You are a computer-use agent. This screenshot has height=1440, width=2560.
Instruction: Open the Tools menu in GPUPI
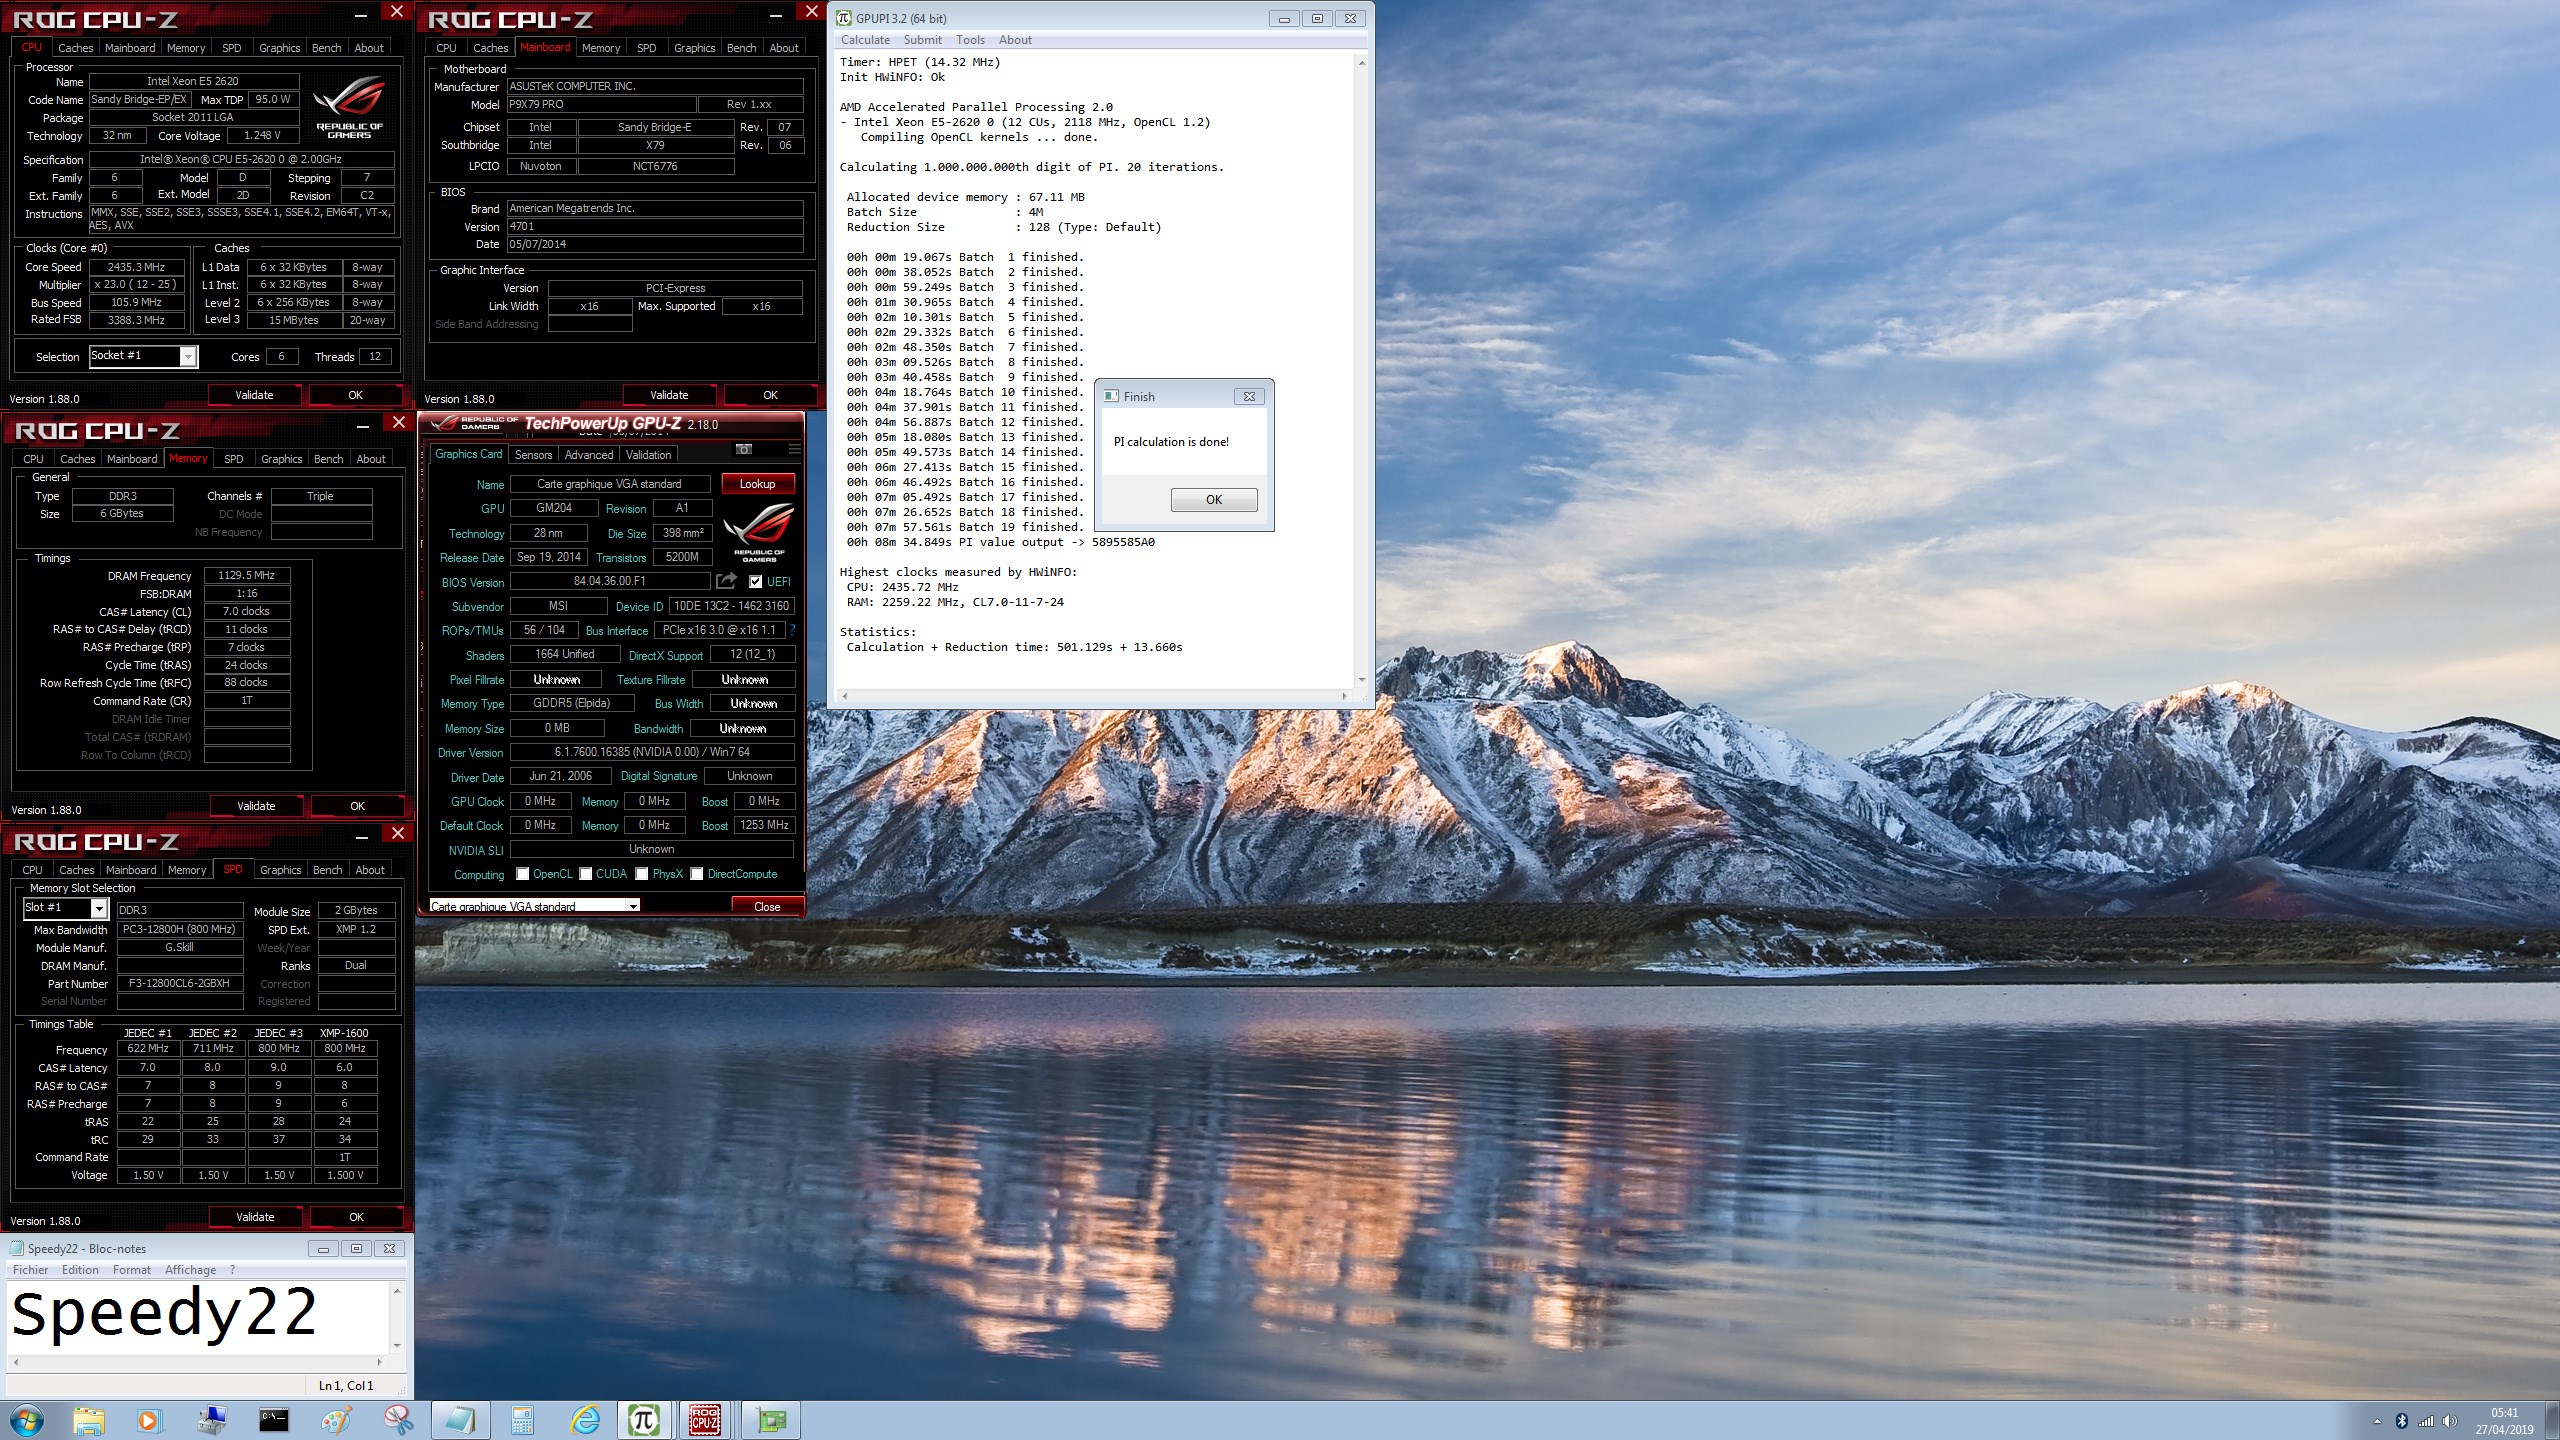coord(970,40)
